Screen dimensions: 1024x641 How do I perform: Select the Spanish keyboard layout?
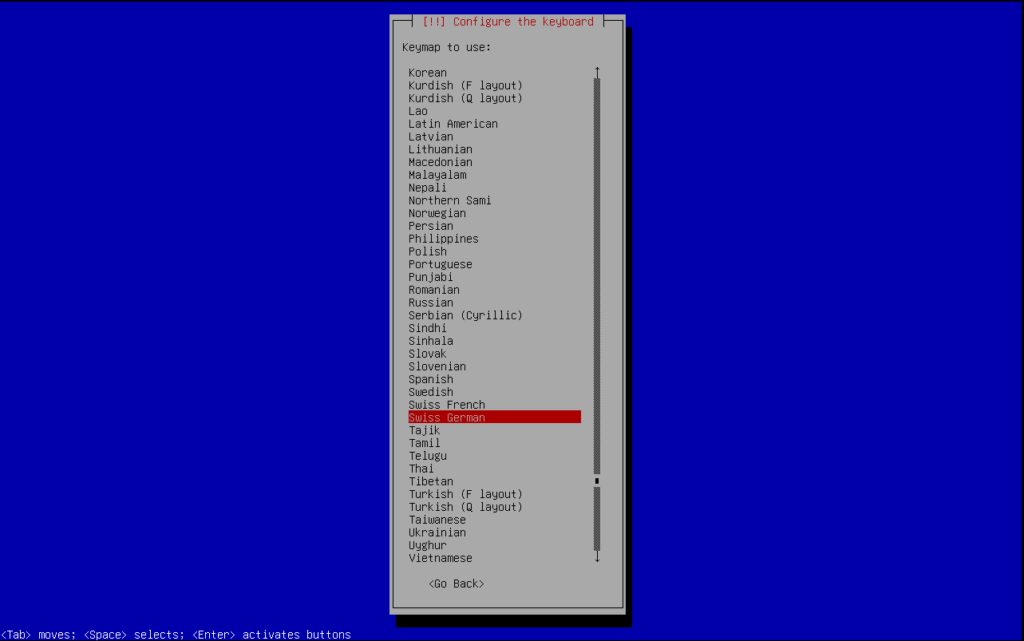430,378
